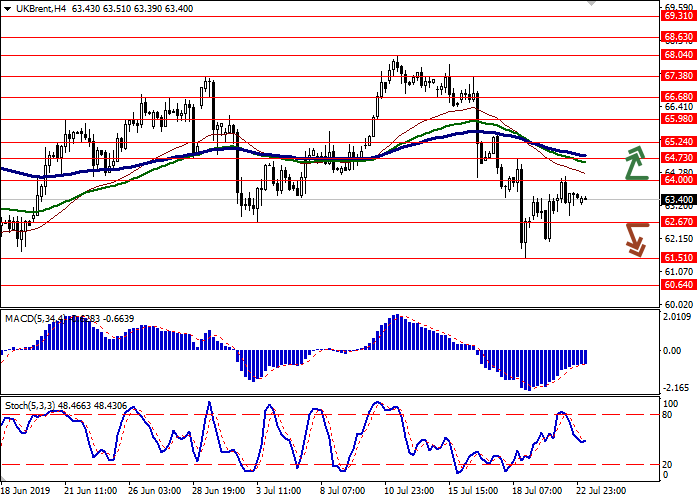
Task: Click the current price 63.400 black label
Action: (x=678, y=199)
